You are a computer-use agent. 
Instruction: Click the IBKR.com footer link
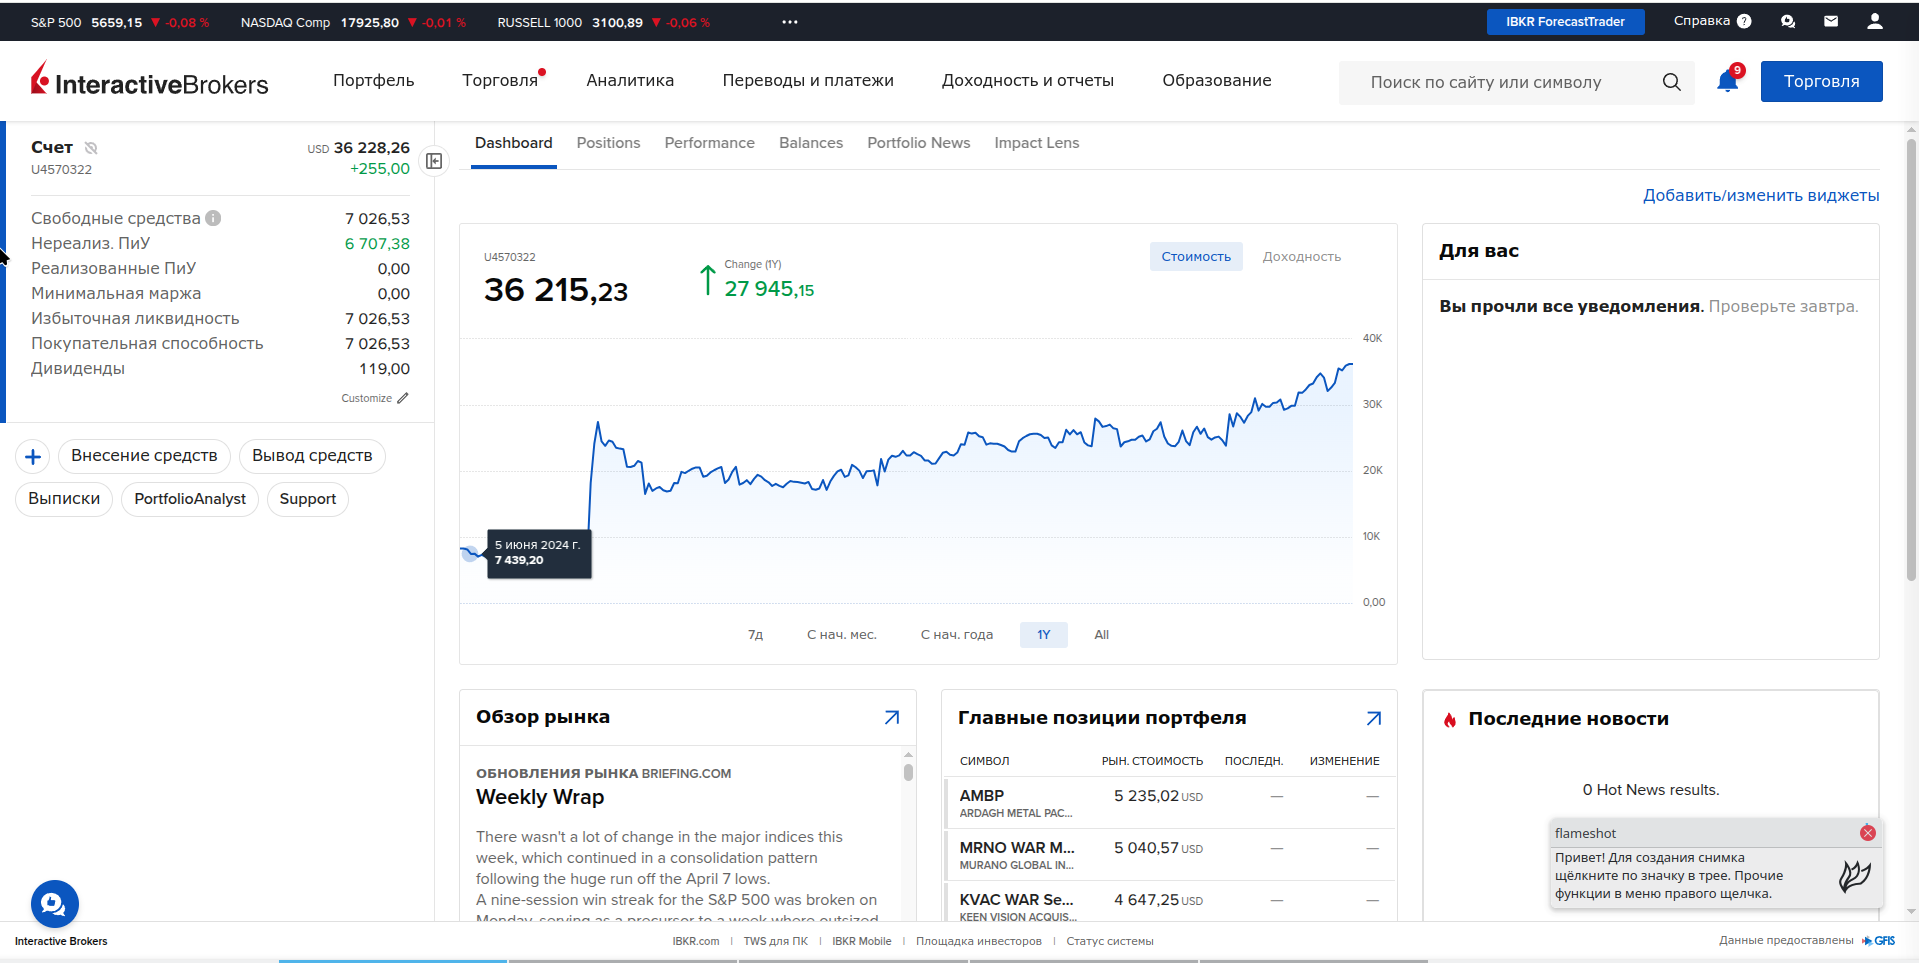point(696,941)
